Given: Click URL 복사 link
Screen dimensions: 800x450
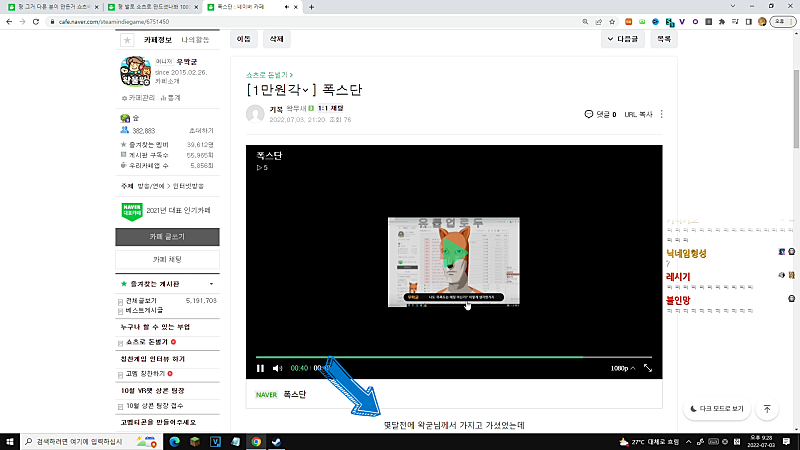Looking at the screenshot, I should tap(638, 114).
